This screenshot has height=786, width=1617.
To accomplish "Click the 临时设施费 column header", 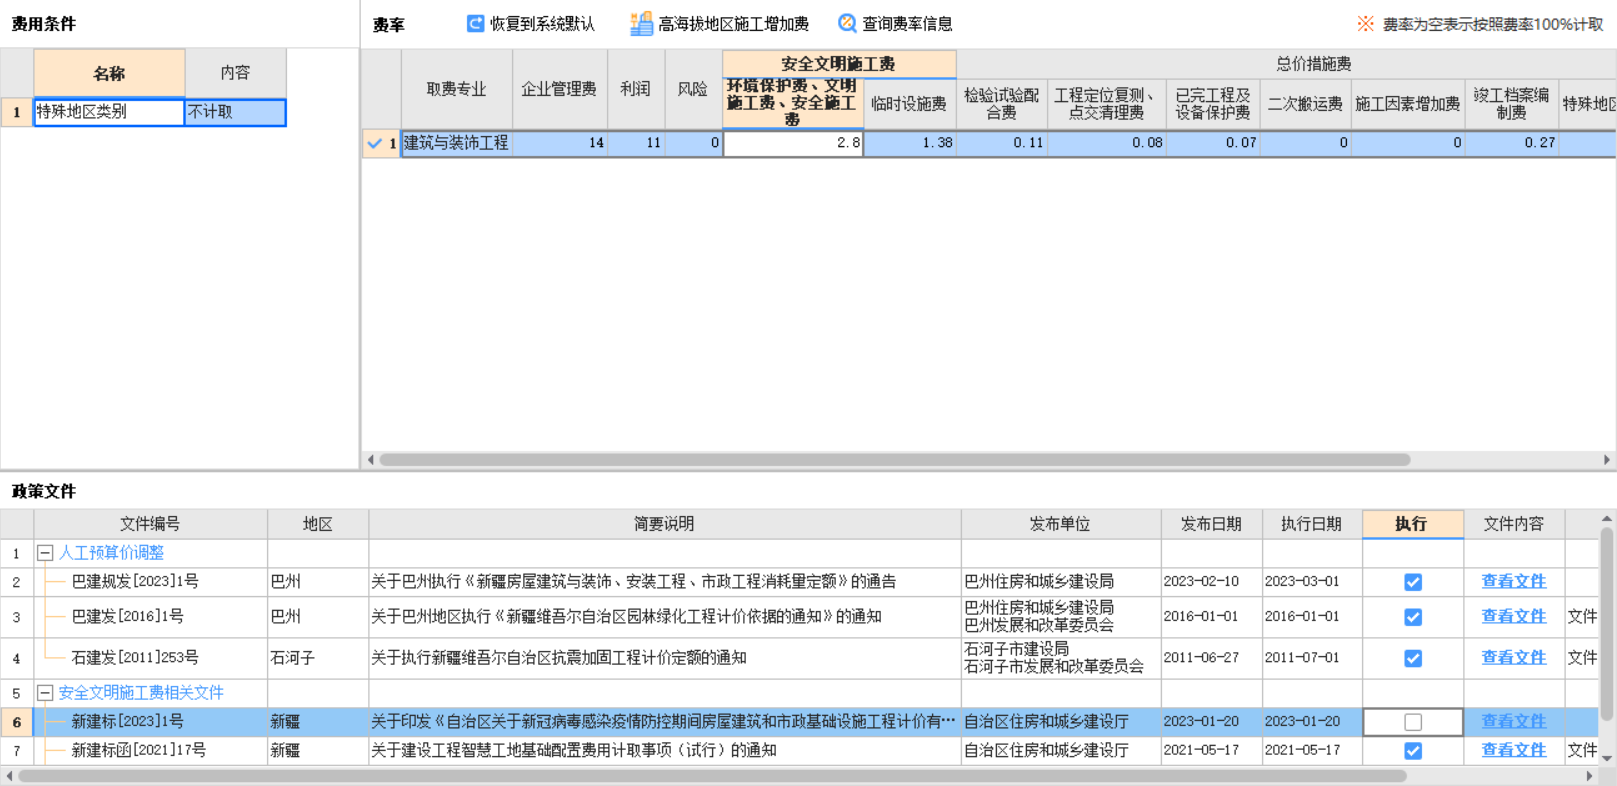I will pyautogui.click(x=909, y=104).
